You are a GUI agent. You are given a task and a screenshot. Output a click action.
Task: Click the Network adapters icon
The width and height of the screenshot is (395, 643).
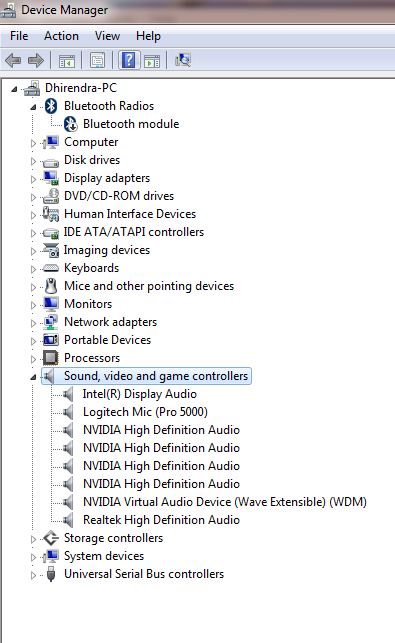click(x=51, y=322)
